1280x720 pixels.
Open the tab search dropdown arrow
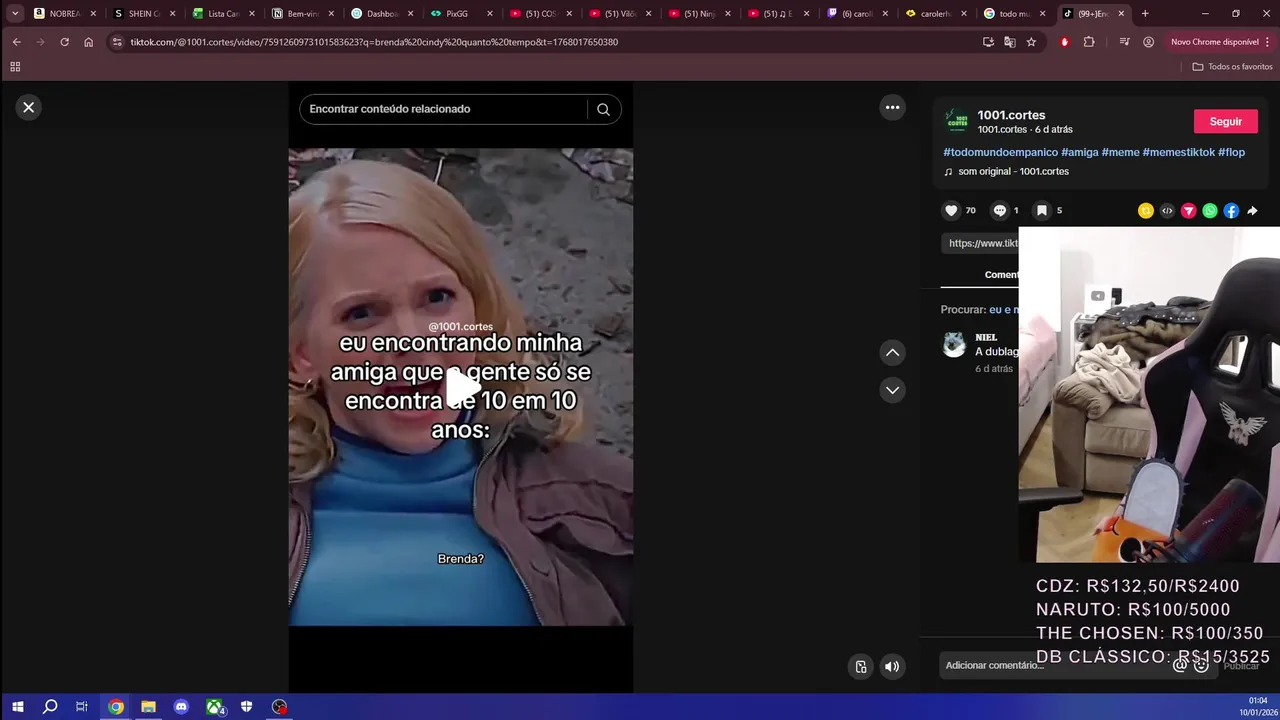click(x=15, y=14)
